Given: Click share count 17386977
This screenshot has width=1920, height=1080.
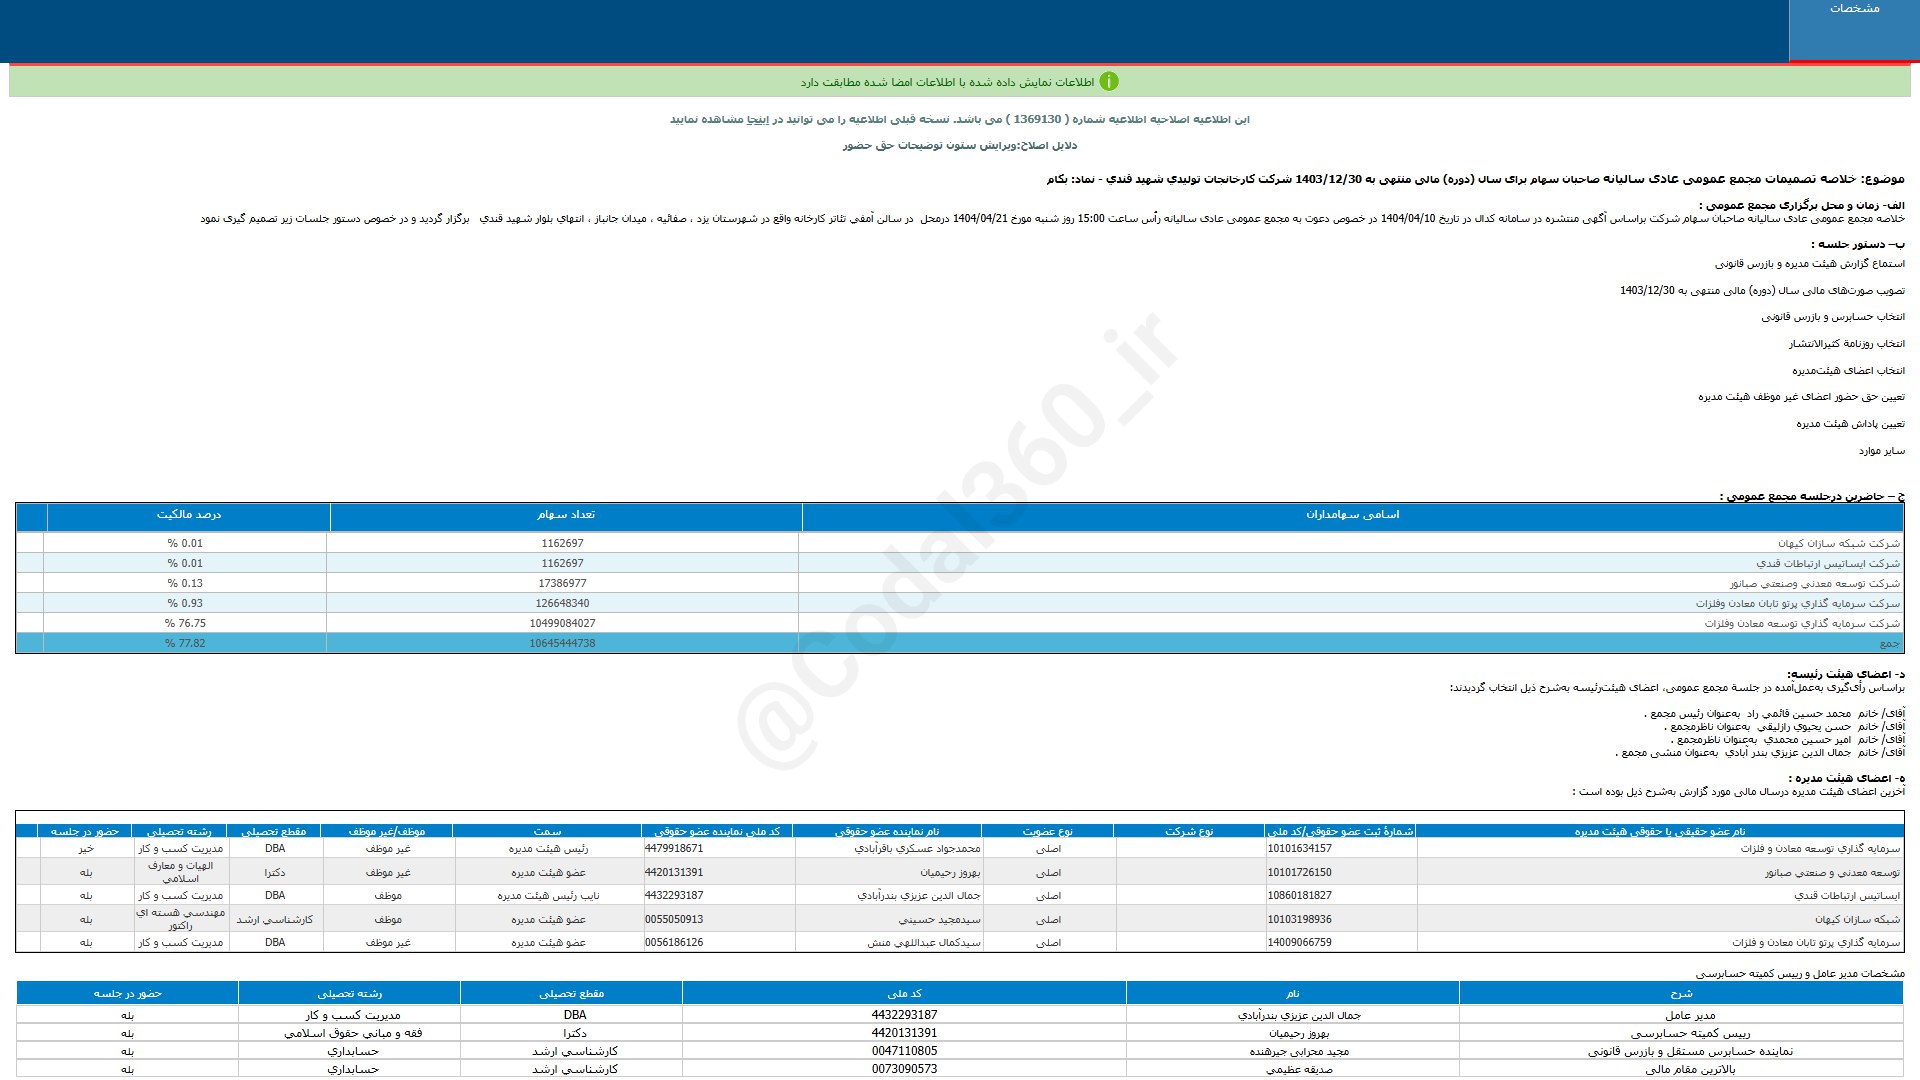Looking at the screenshot, I should point(562,583).
